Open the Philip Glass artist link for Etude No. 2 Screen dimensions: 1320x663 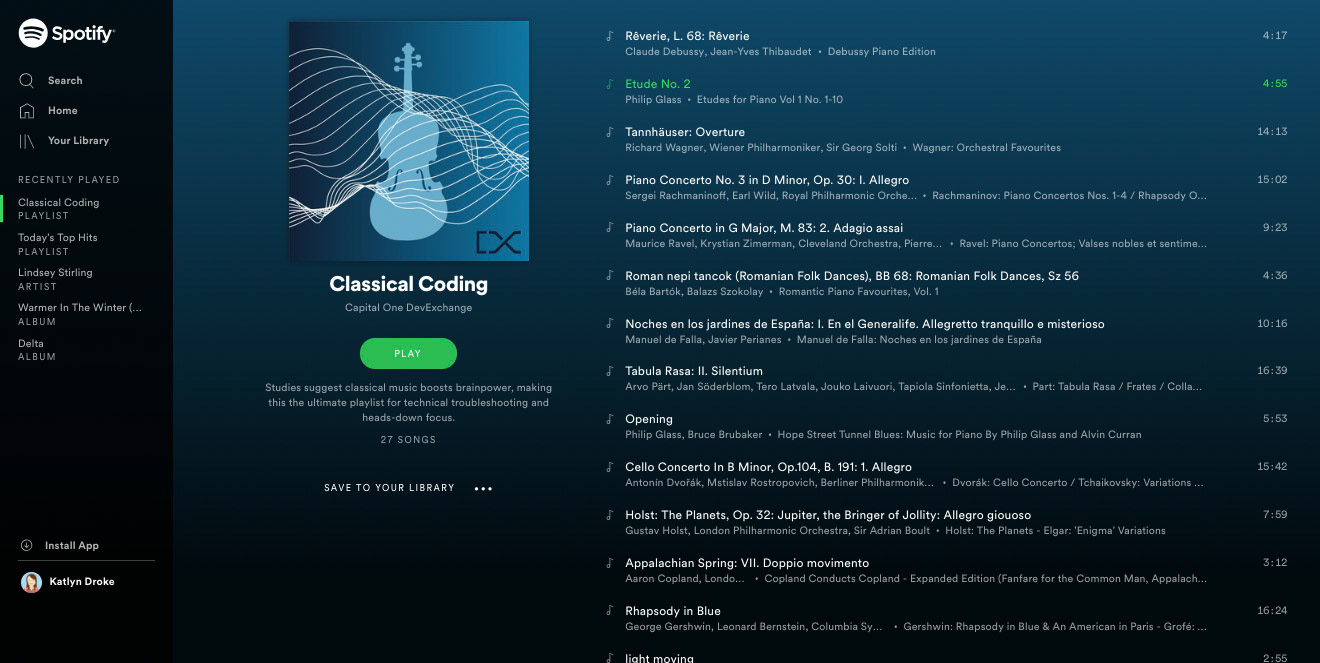[x=653, y=100]
